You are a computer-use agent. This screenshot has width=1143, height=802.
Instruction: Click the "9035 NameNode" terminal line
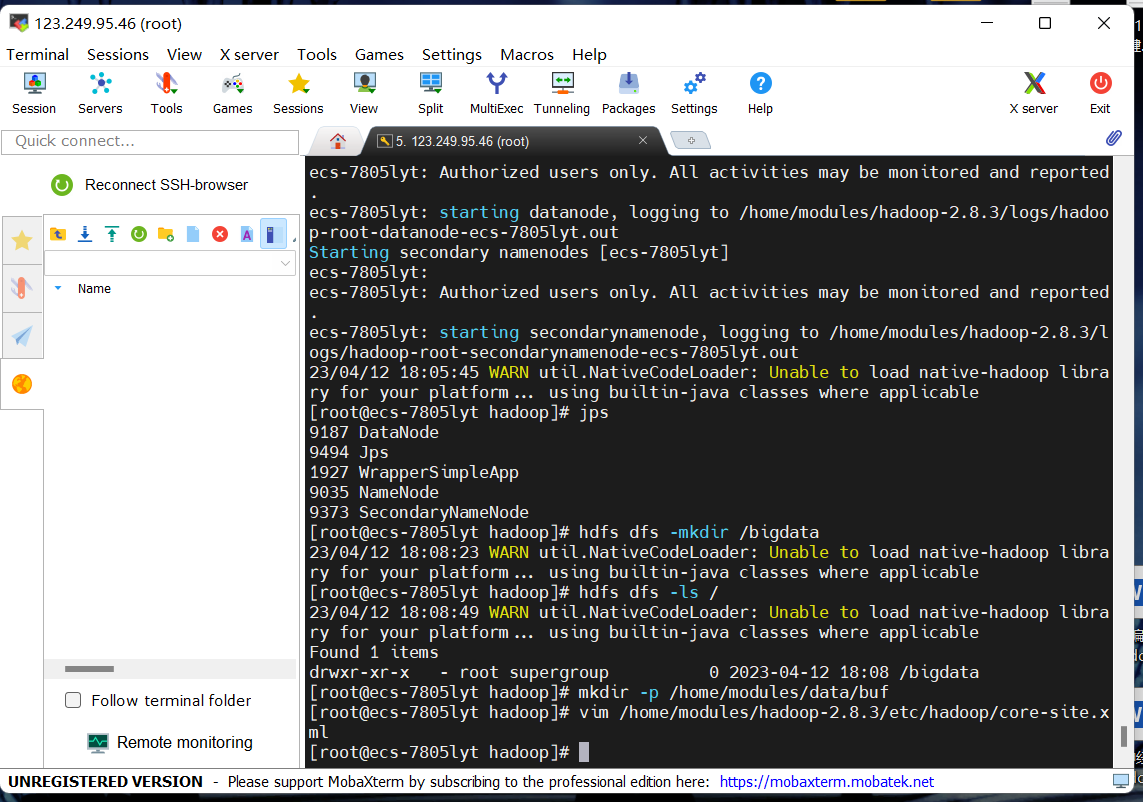(x=374, y=492)
